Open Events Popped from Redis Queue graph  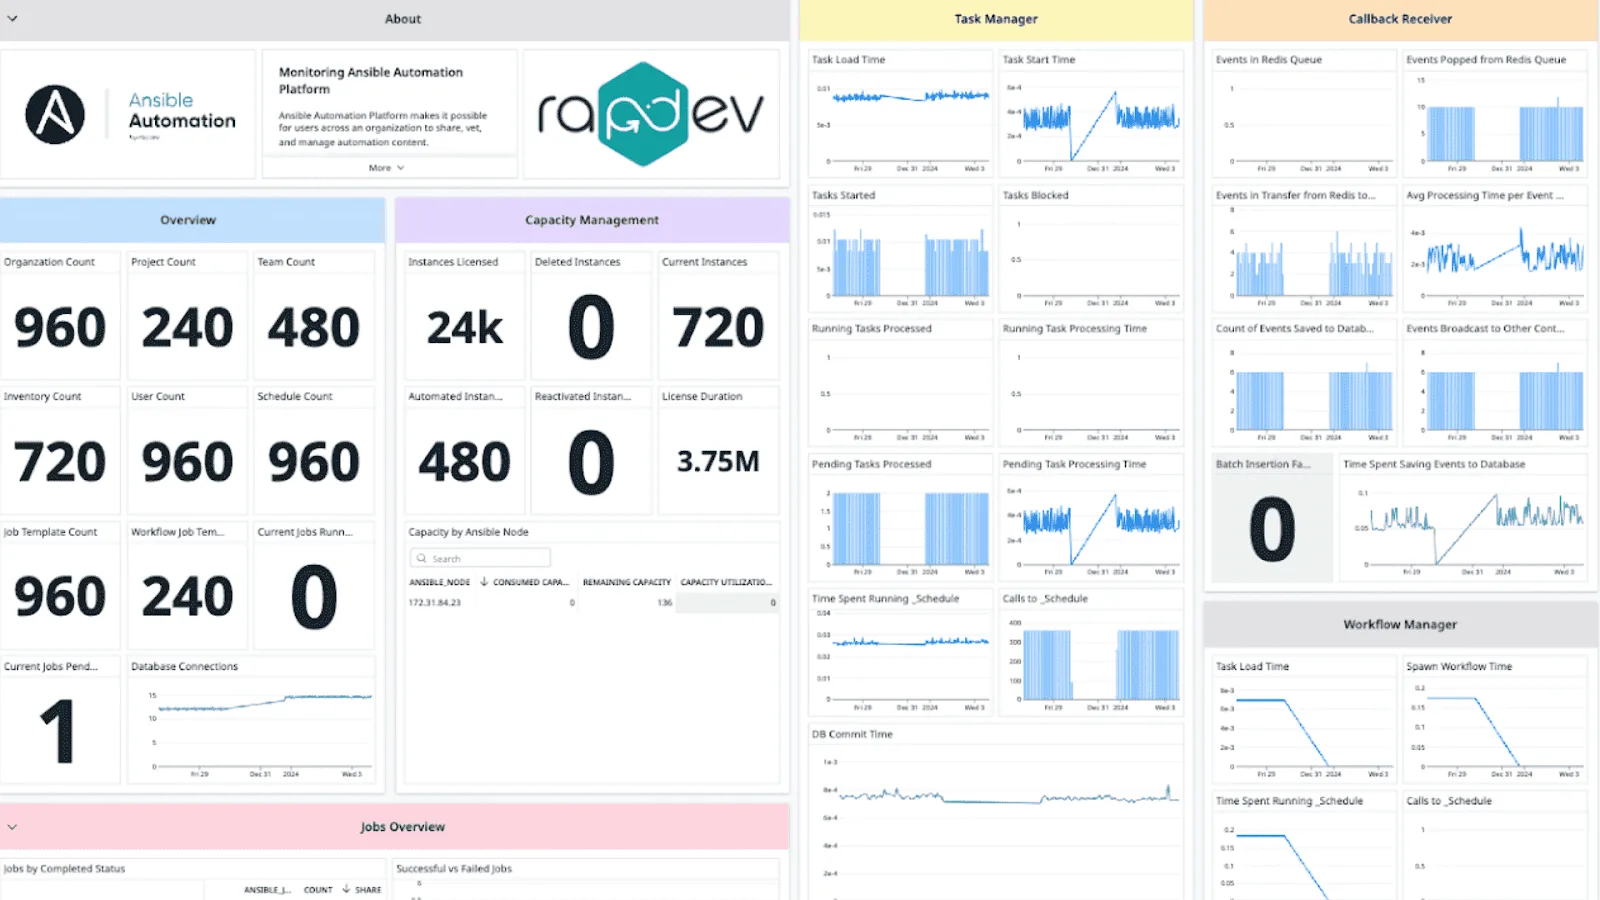(1495, 124)
